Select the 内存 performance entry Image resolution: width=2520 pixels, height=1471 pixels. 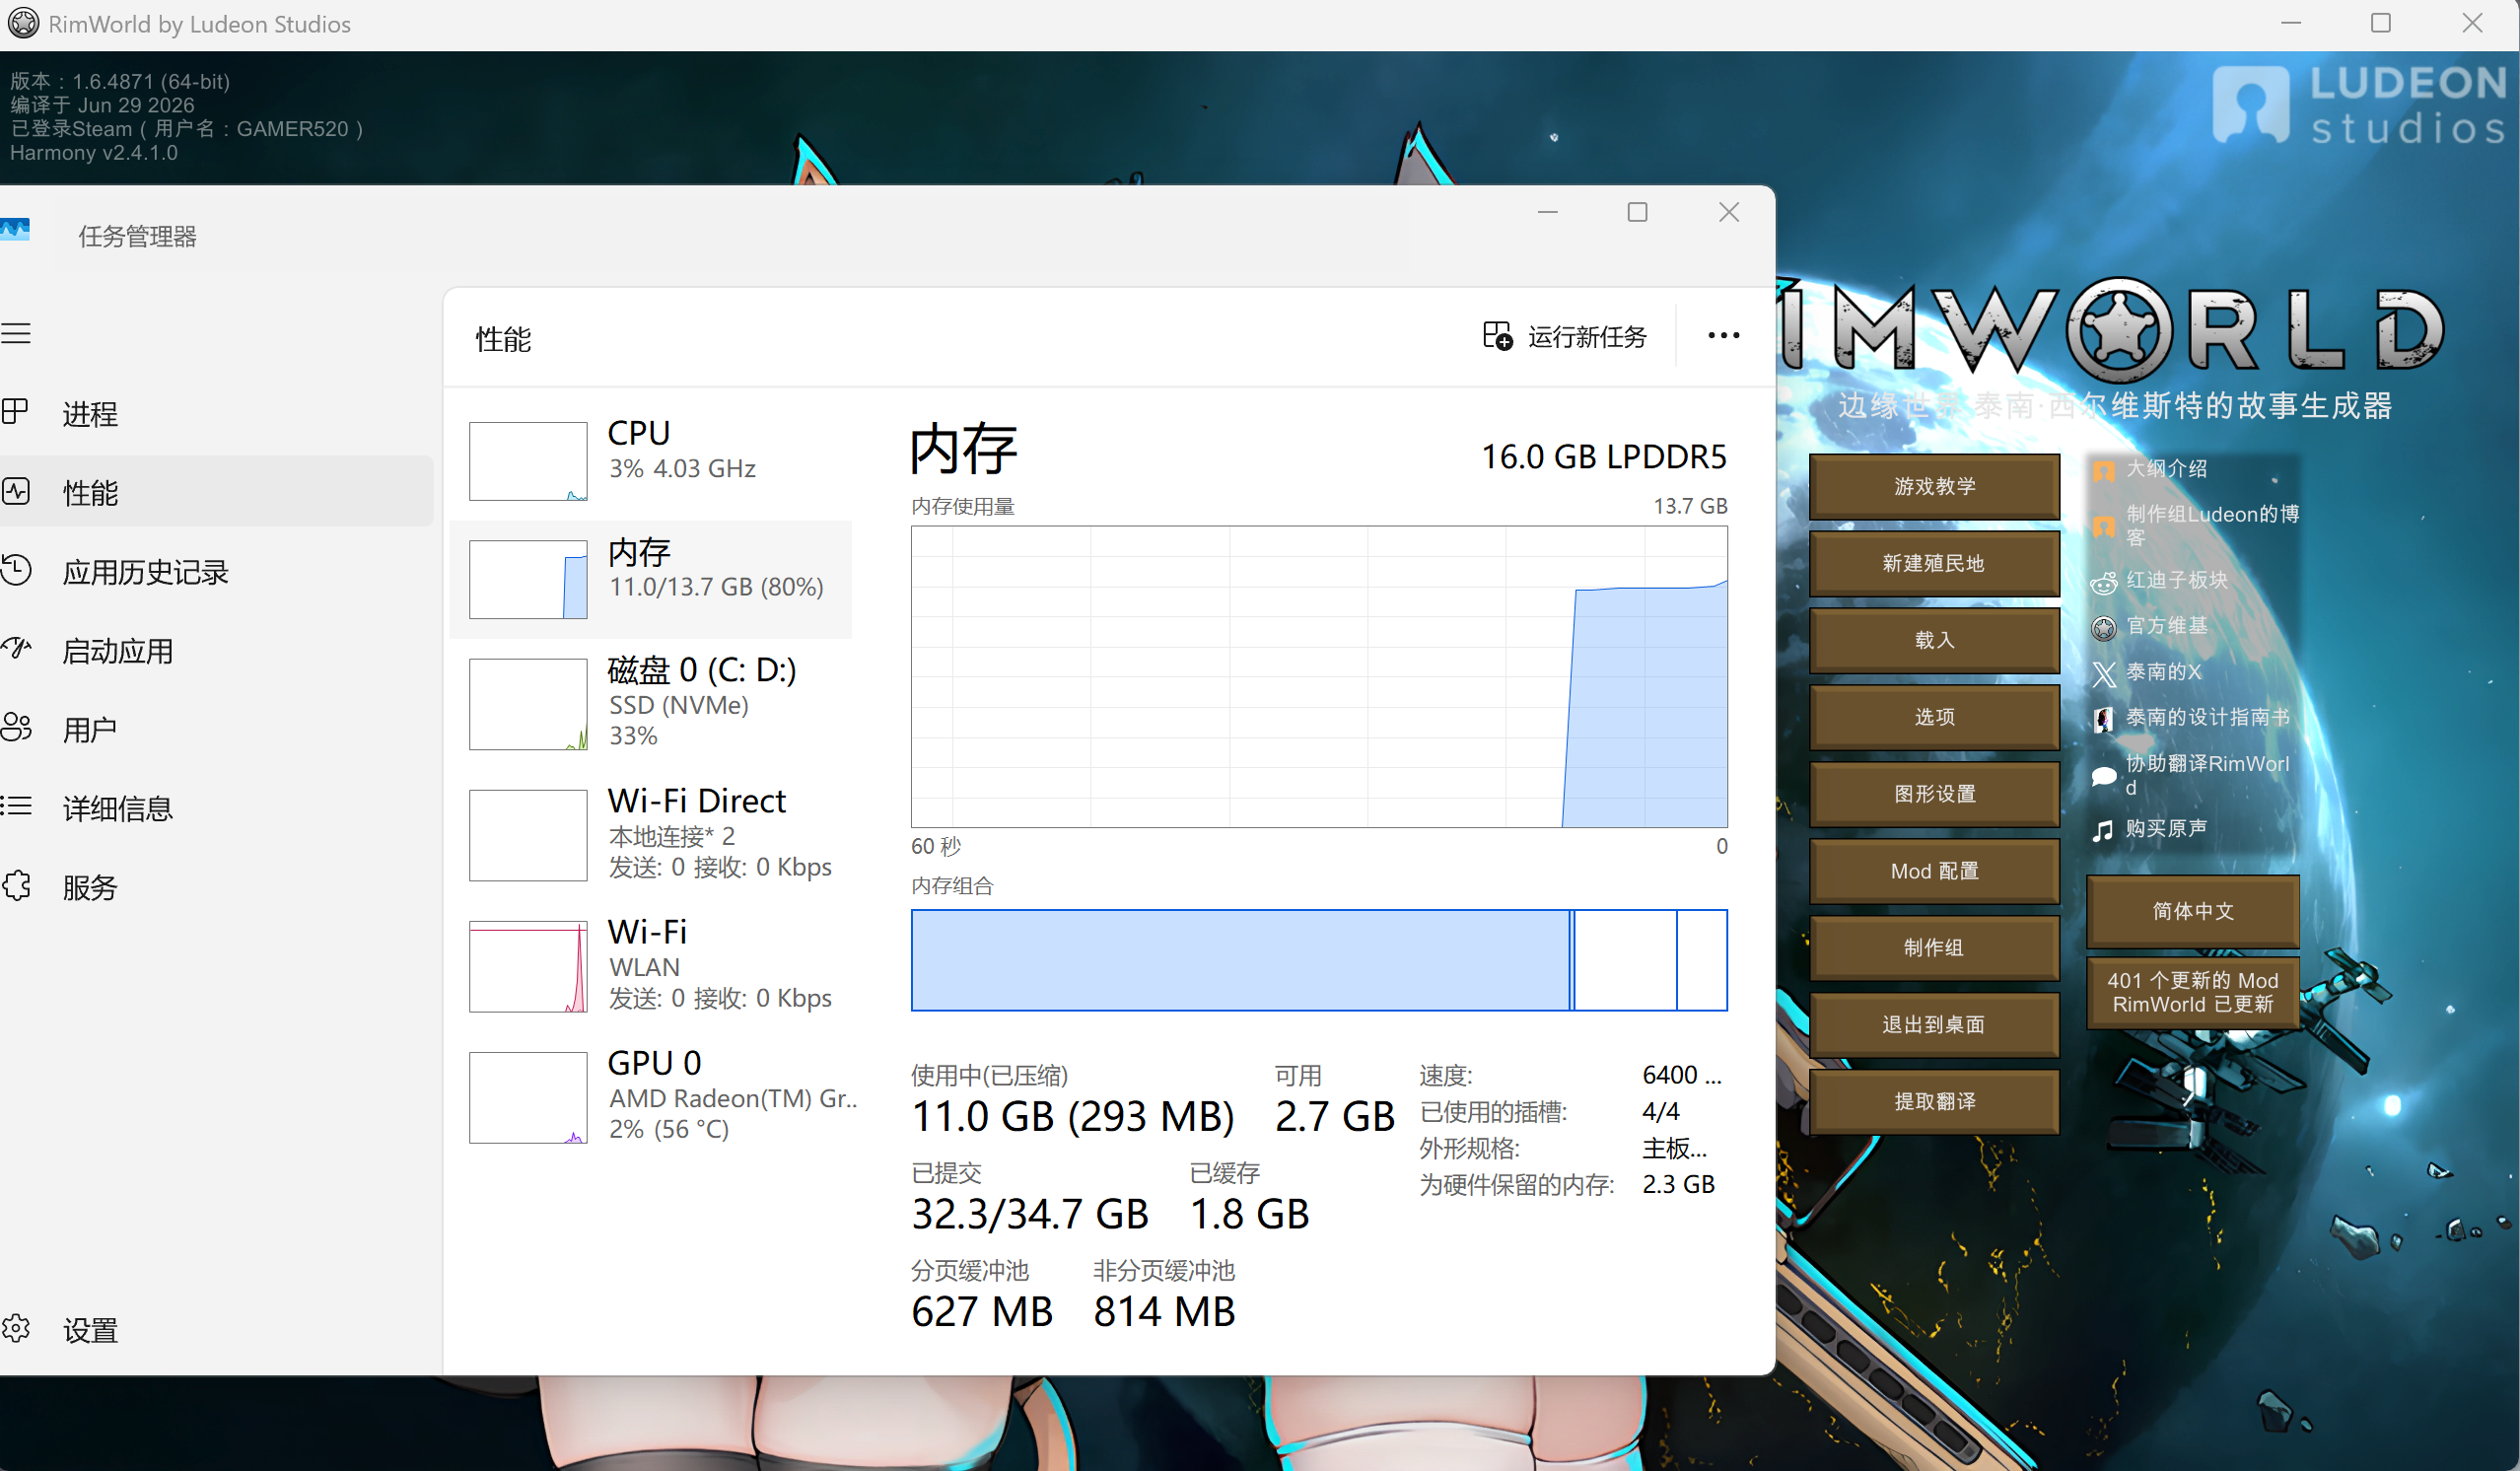[x=651, y=579]
